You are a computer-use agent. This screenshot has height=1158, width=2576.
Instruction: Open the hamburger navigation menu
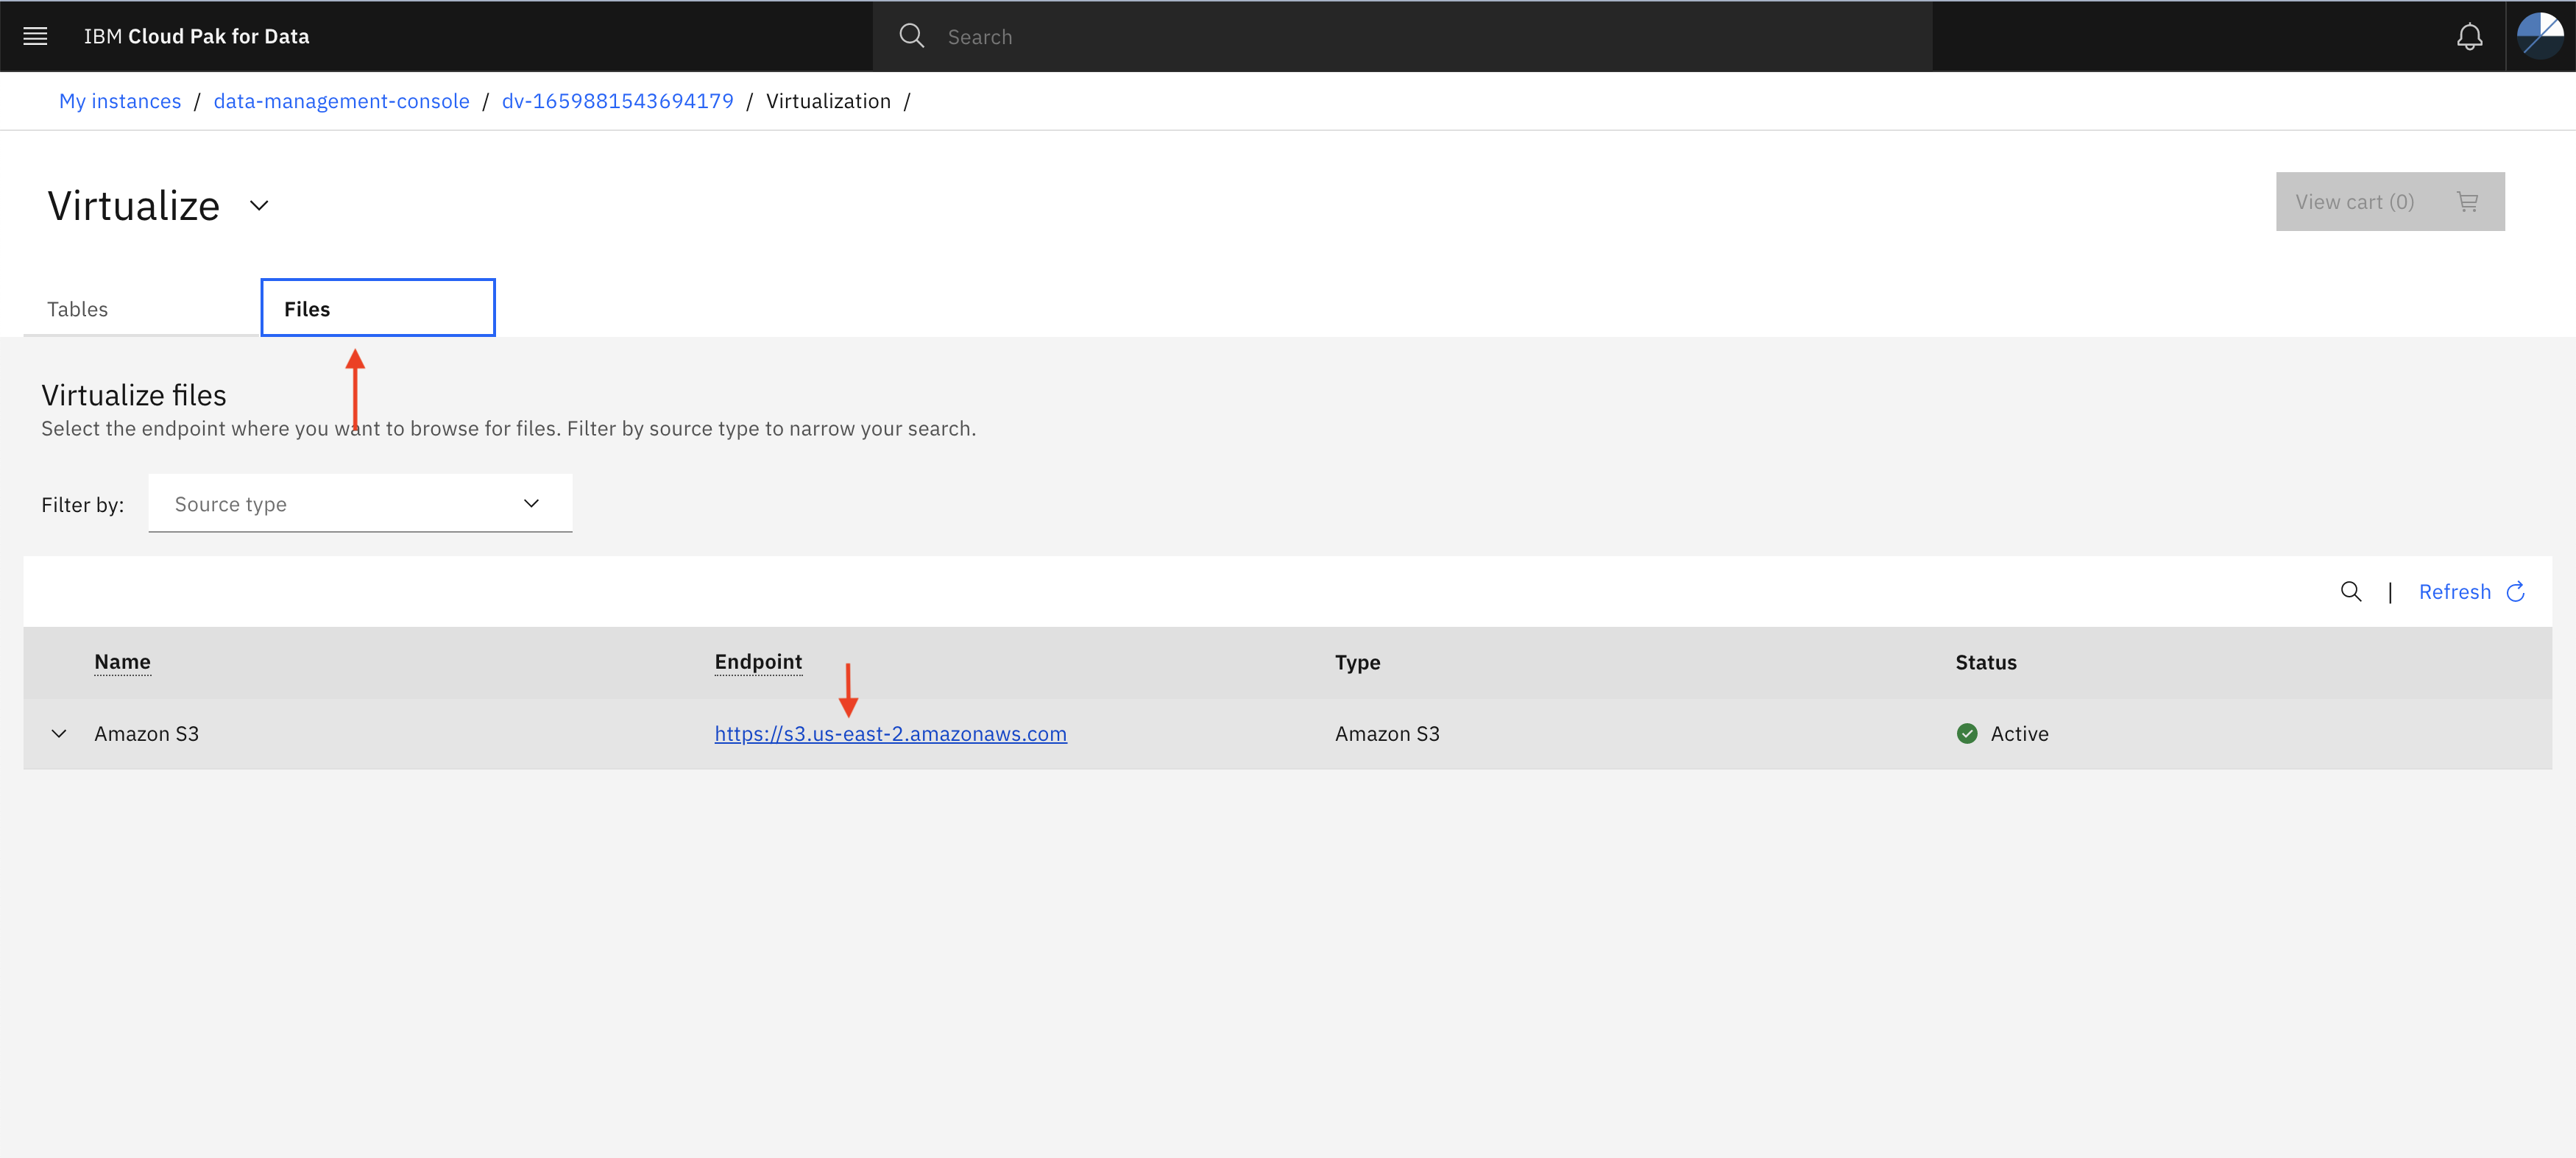click(x=35, y=37)
